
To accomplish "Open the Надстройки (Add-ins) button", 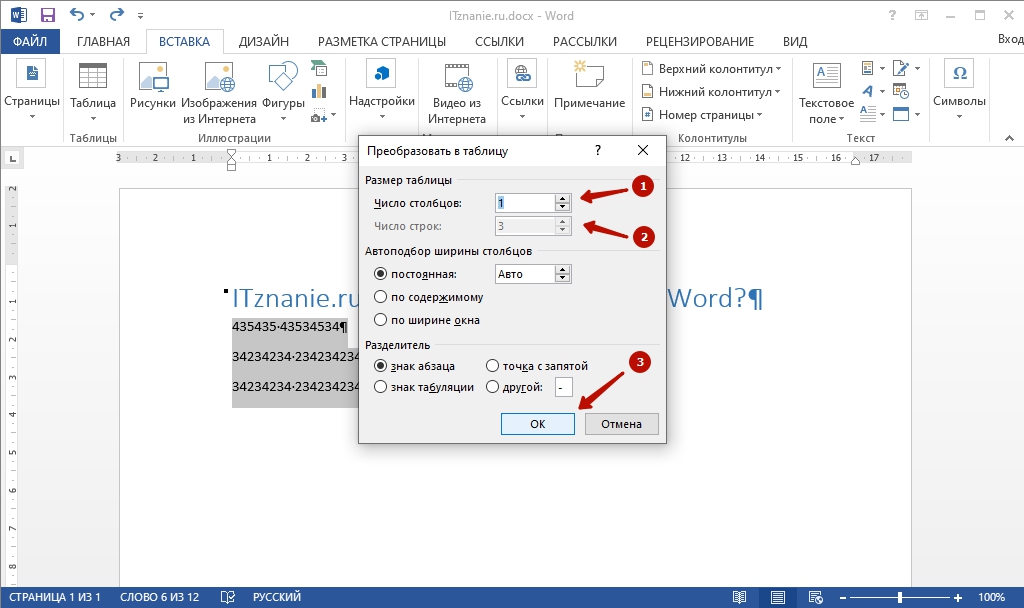I will pyautogui.click(x=381, y=90).
